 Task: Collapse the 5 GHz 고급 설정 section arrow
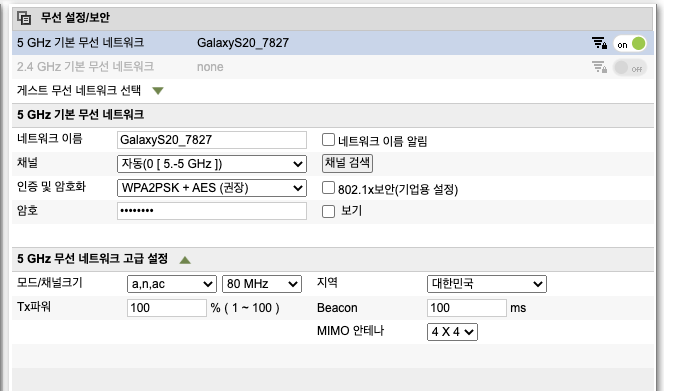point(185,260)
